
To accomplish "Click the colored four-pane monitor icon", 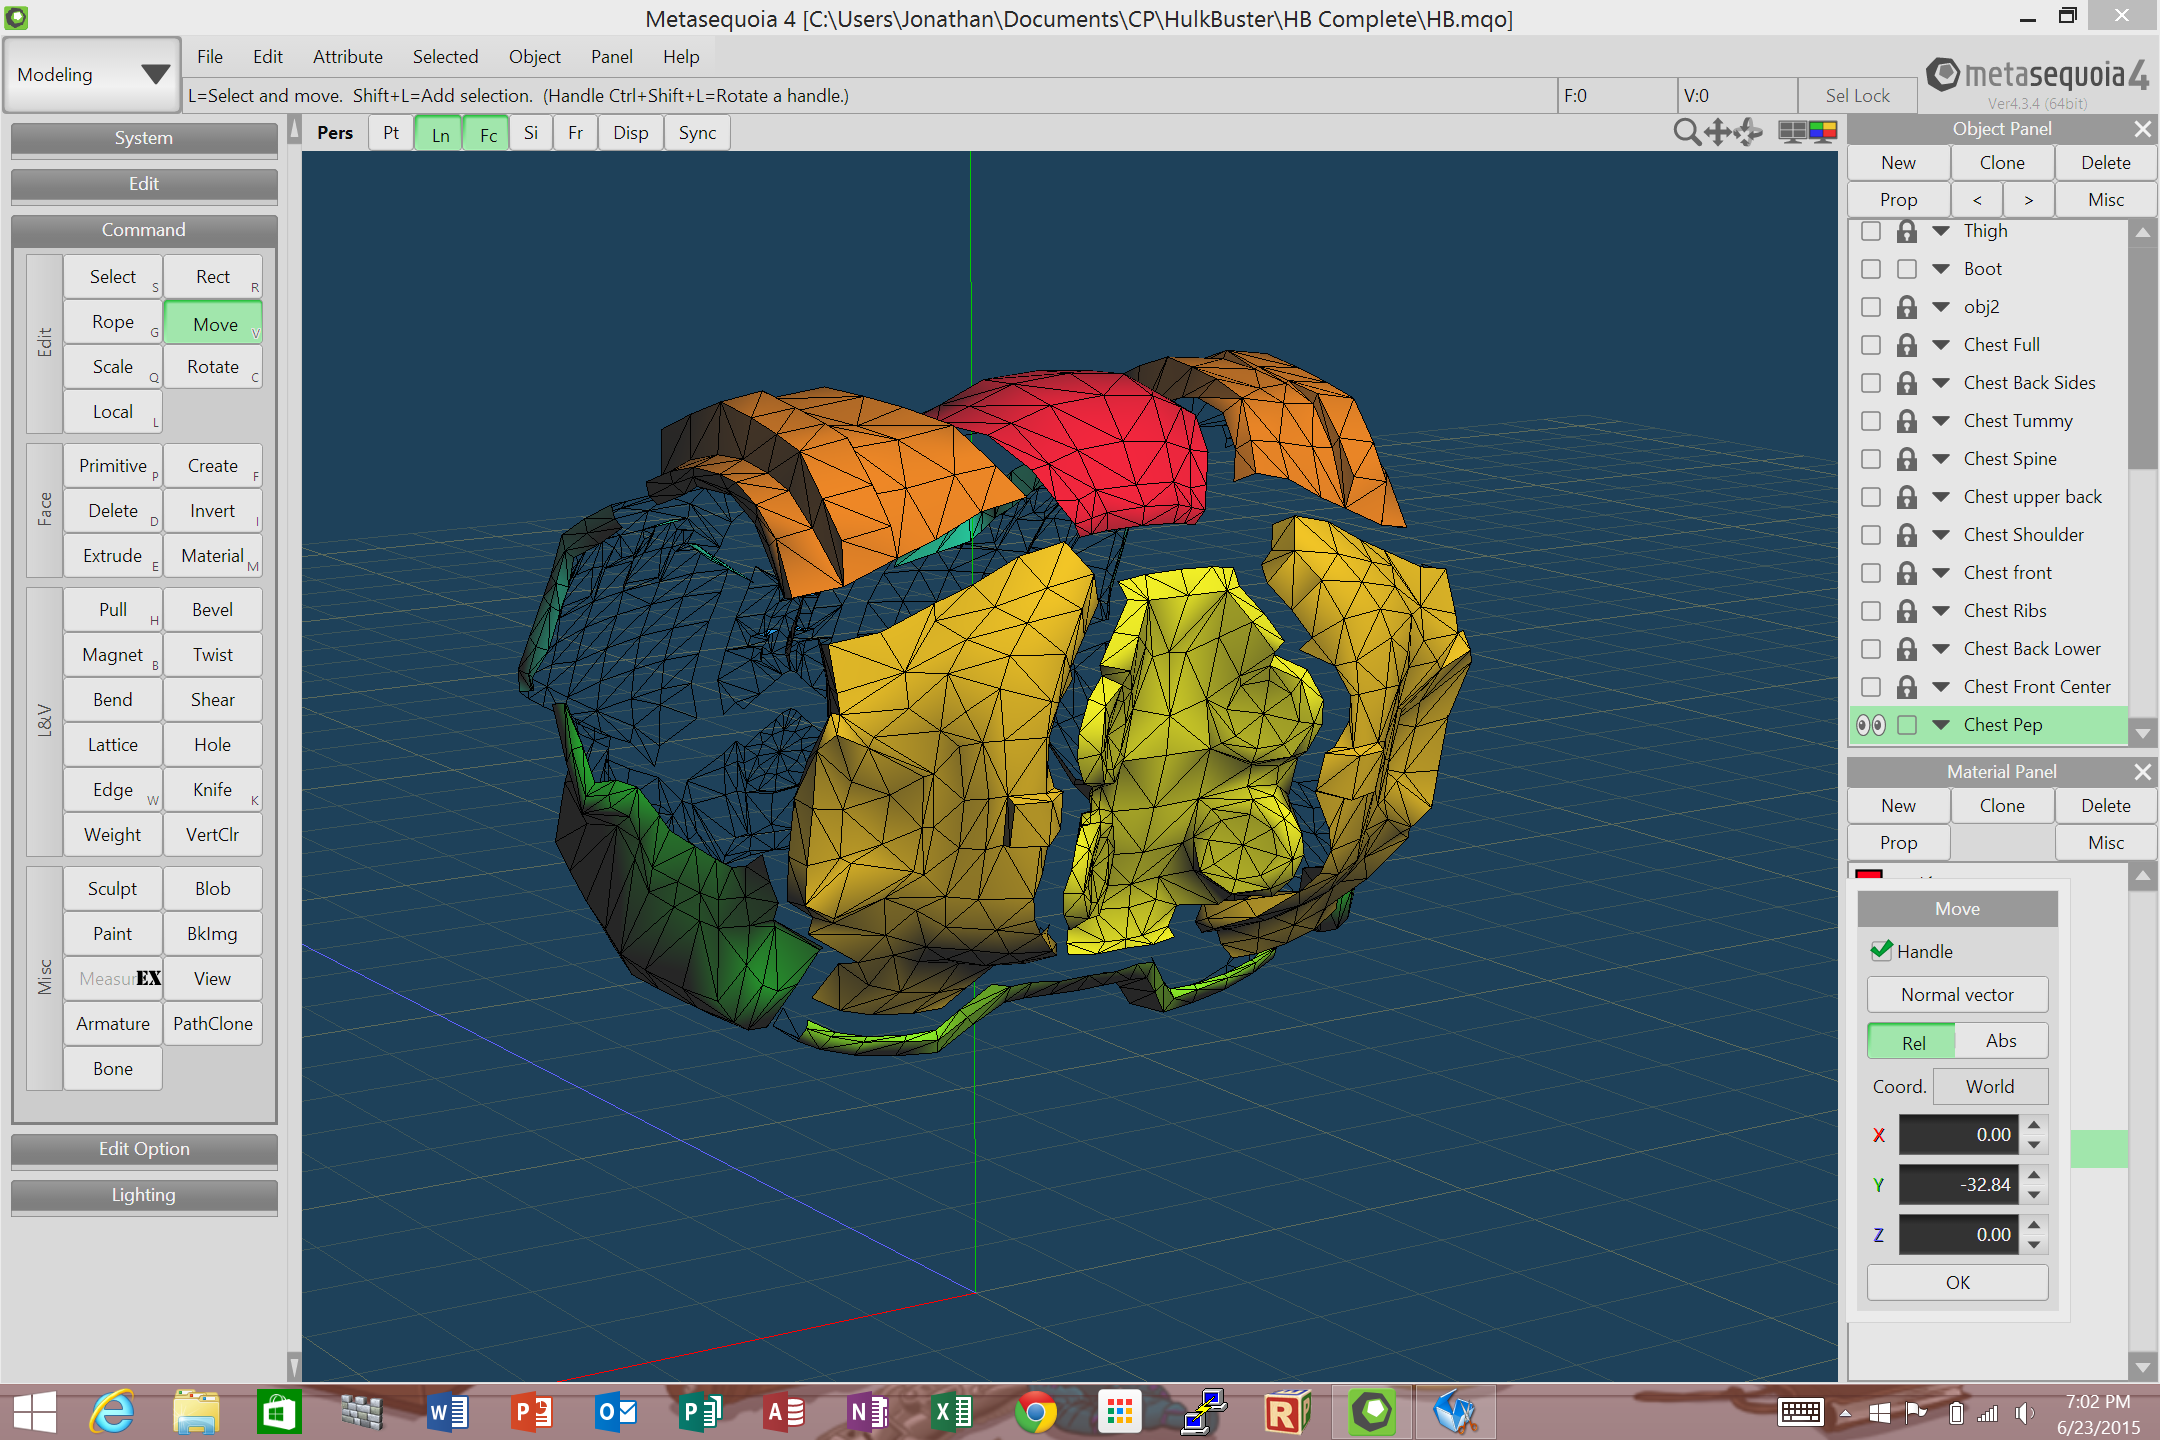I will [1823, 131].
